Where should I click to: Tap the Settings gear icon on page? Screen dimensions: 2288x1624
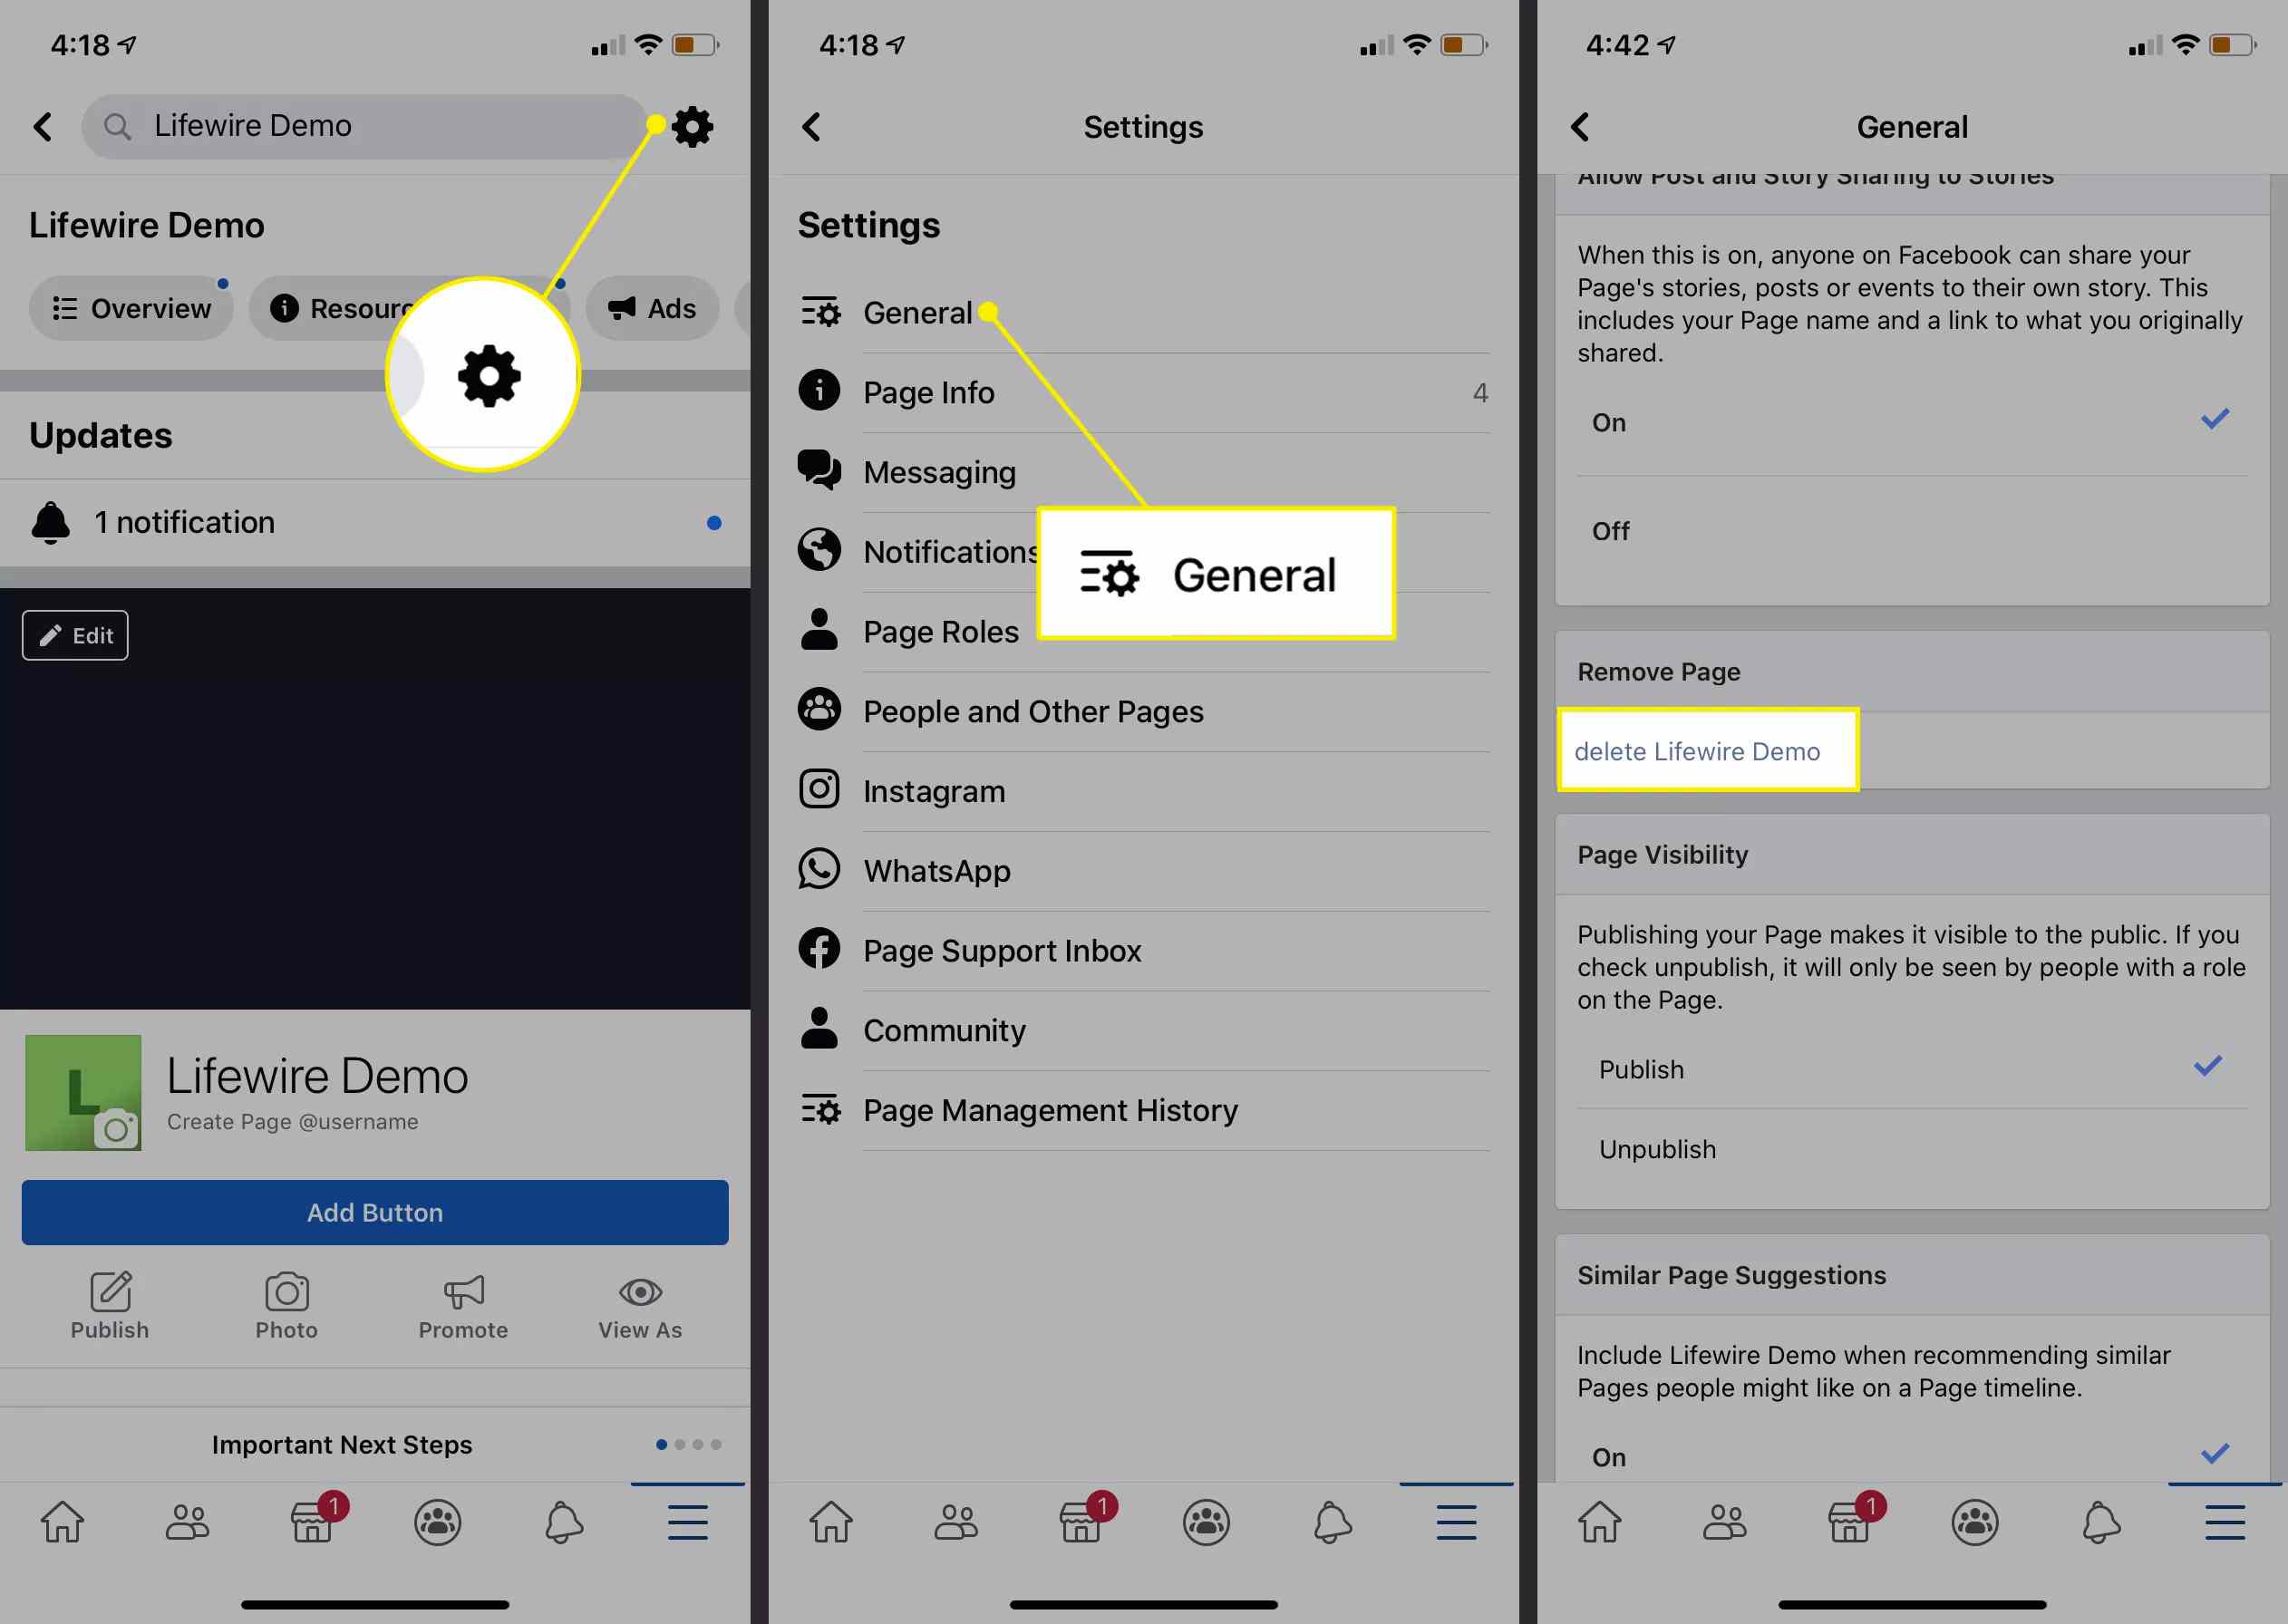(693, 125)
